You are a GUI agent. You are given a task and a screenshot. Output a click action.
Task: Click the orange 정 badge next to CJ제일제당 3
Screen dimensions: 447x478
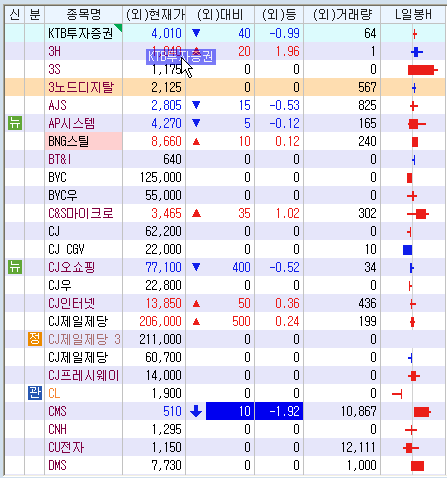click(35, 339)
